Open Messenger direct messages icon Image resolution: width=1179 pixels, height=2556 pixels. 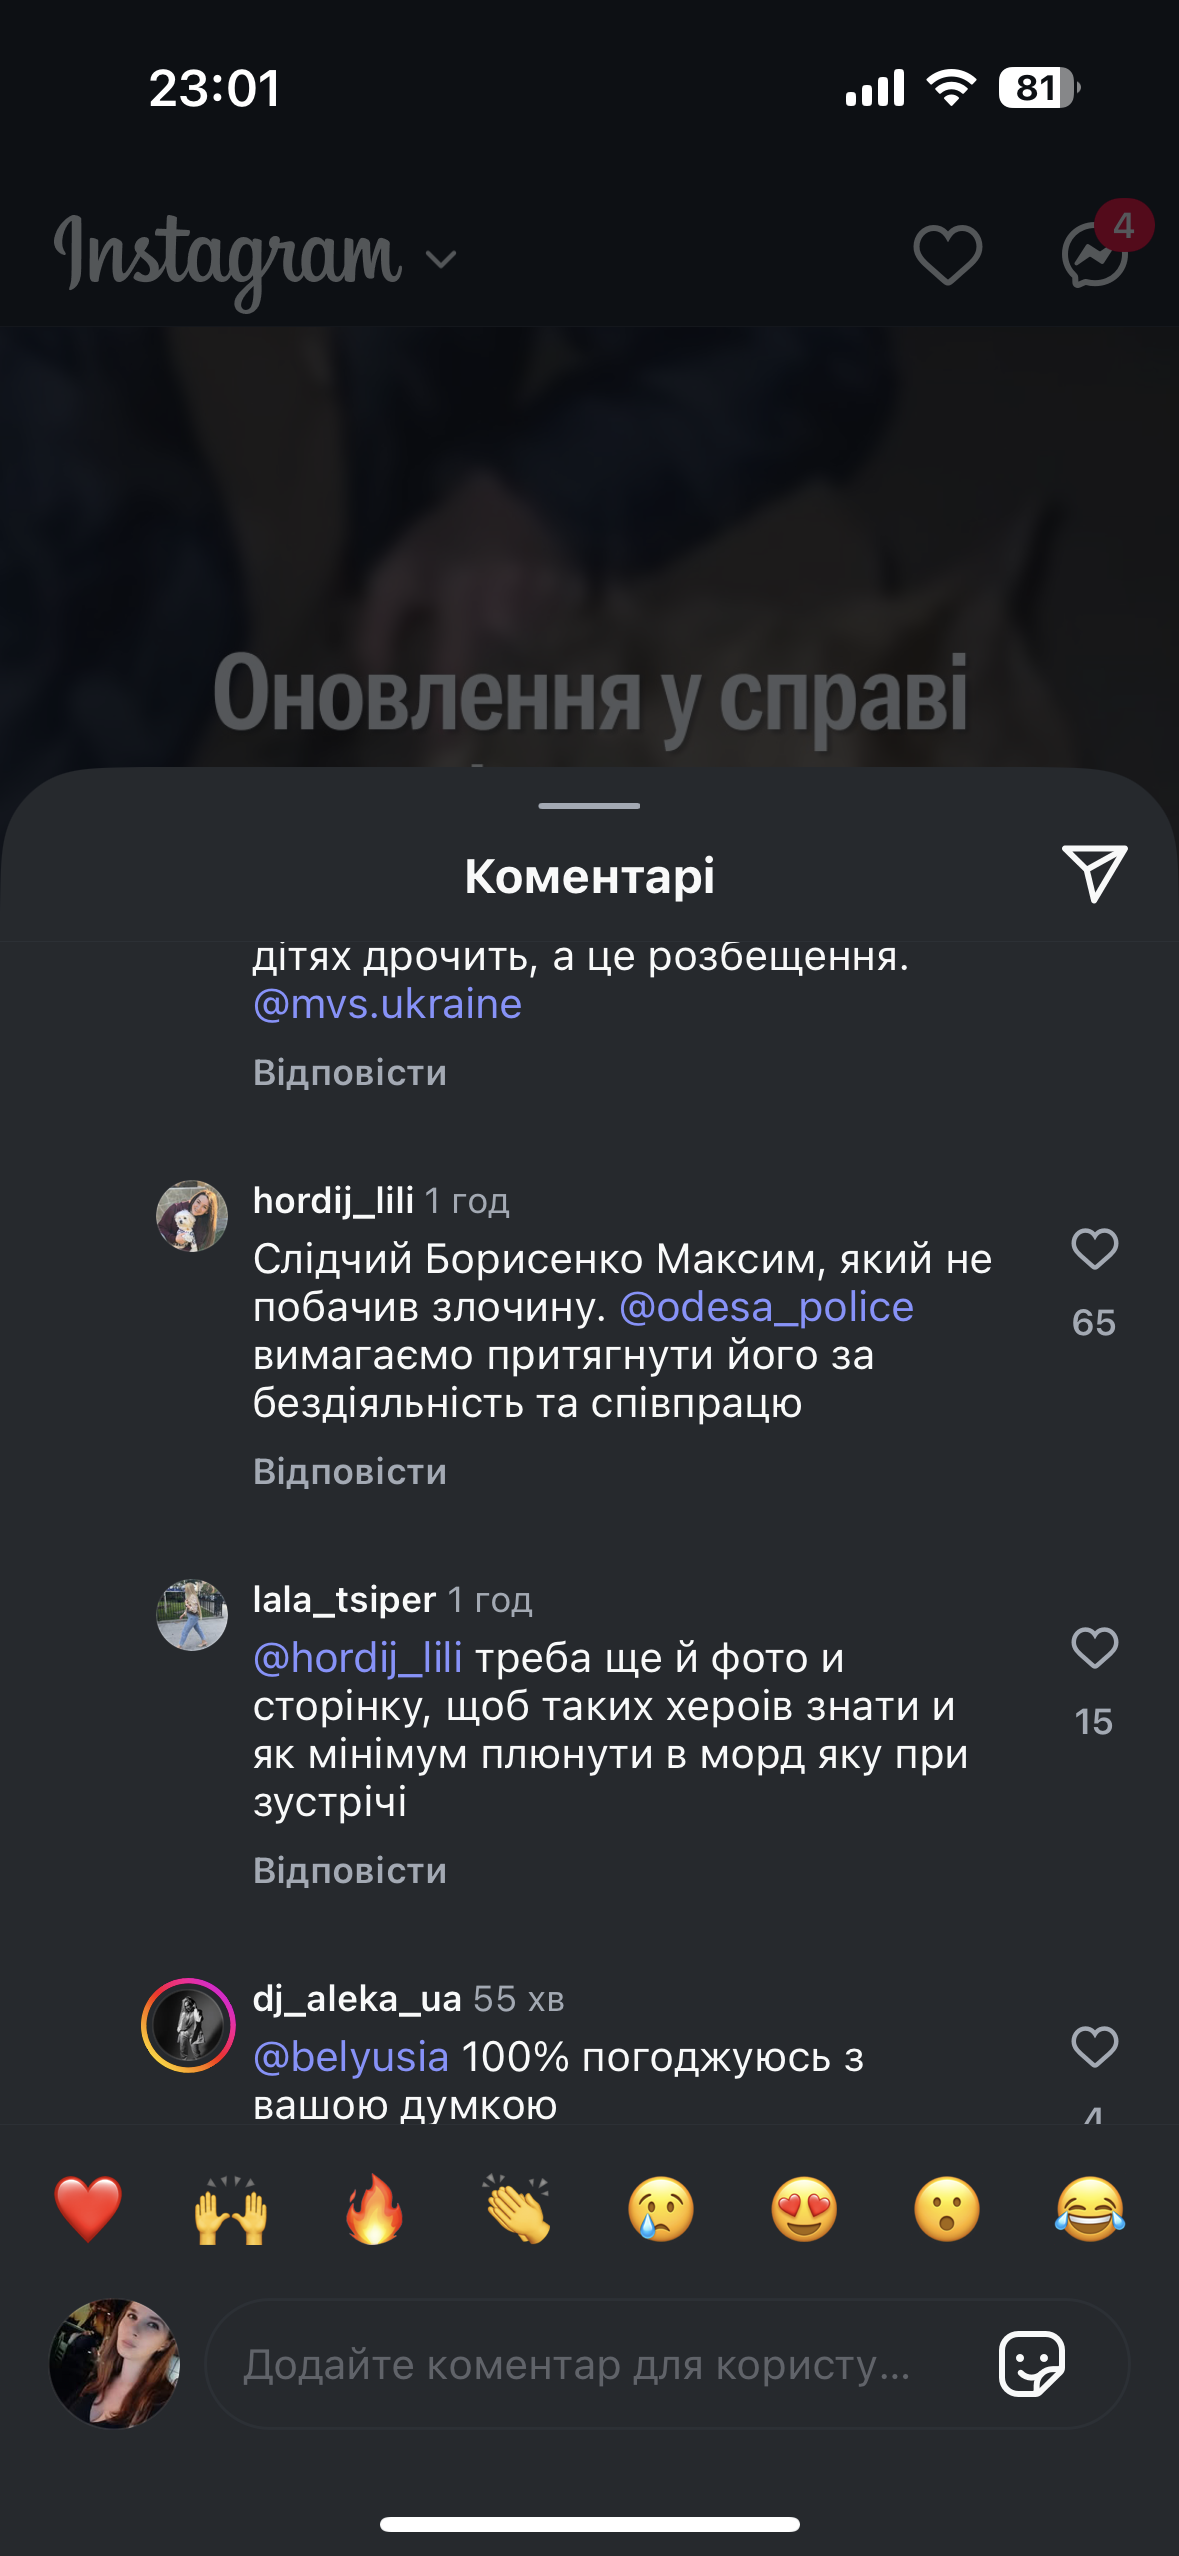click(1096, 255)
